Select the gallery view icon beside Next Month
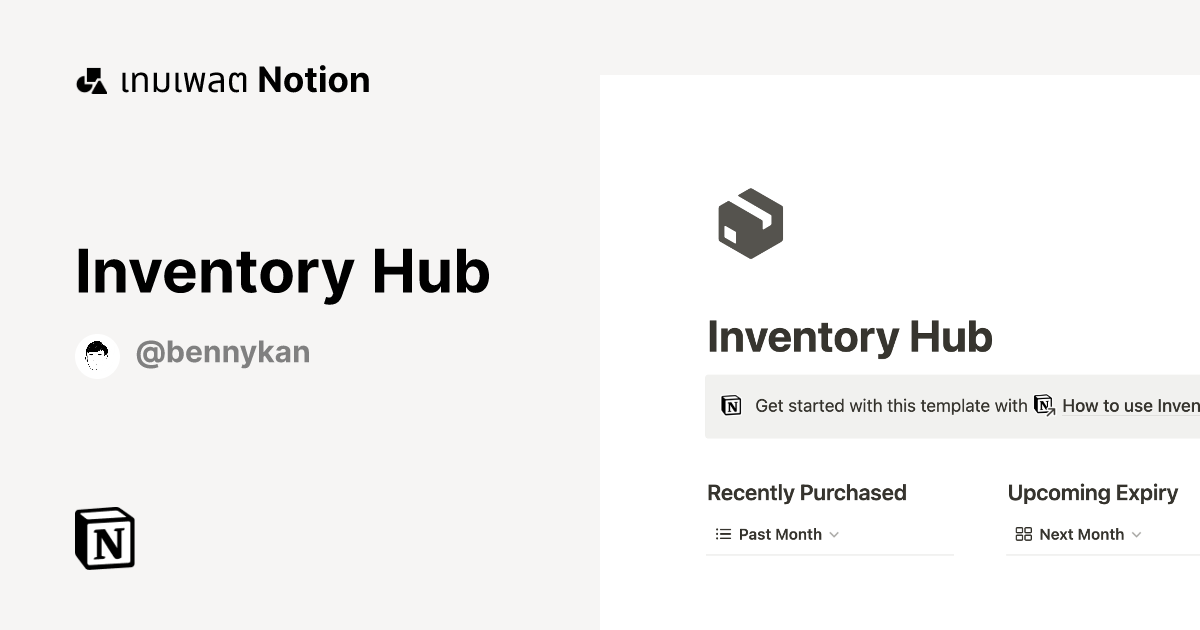Image resolution: width=1200 pixels, height=630 pixels. (x=1023, y=534)
